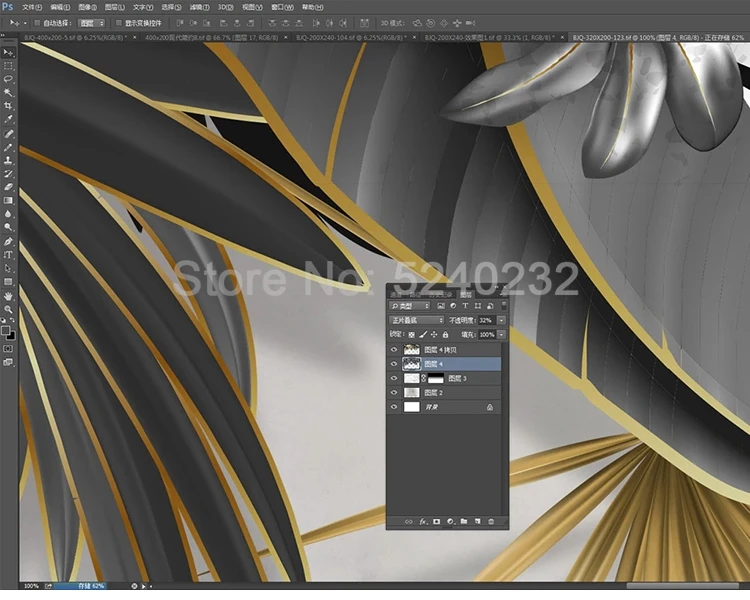
Task: Select the Rectangle shape tool
Action: pyautogui.click(x=8, y=282)
